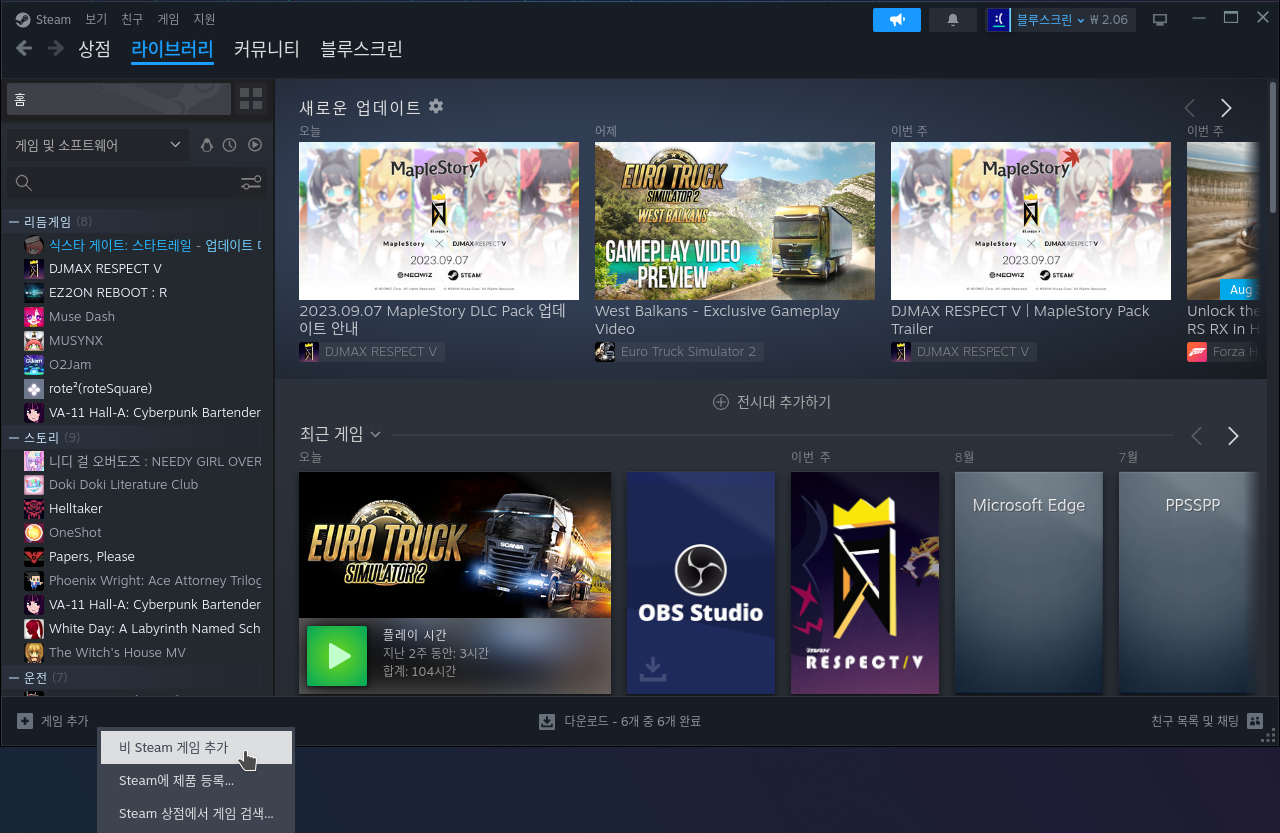Click the add game plus icon
Viewport: 1280px width, 833px height.
point(24,720)
